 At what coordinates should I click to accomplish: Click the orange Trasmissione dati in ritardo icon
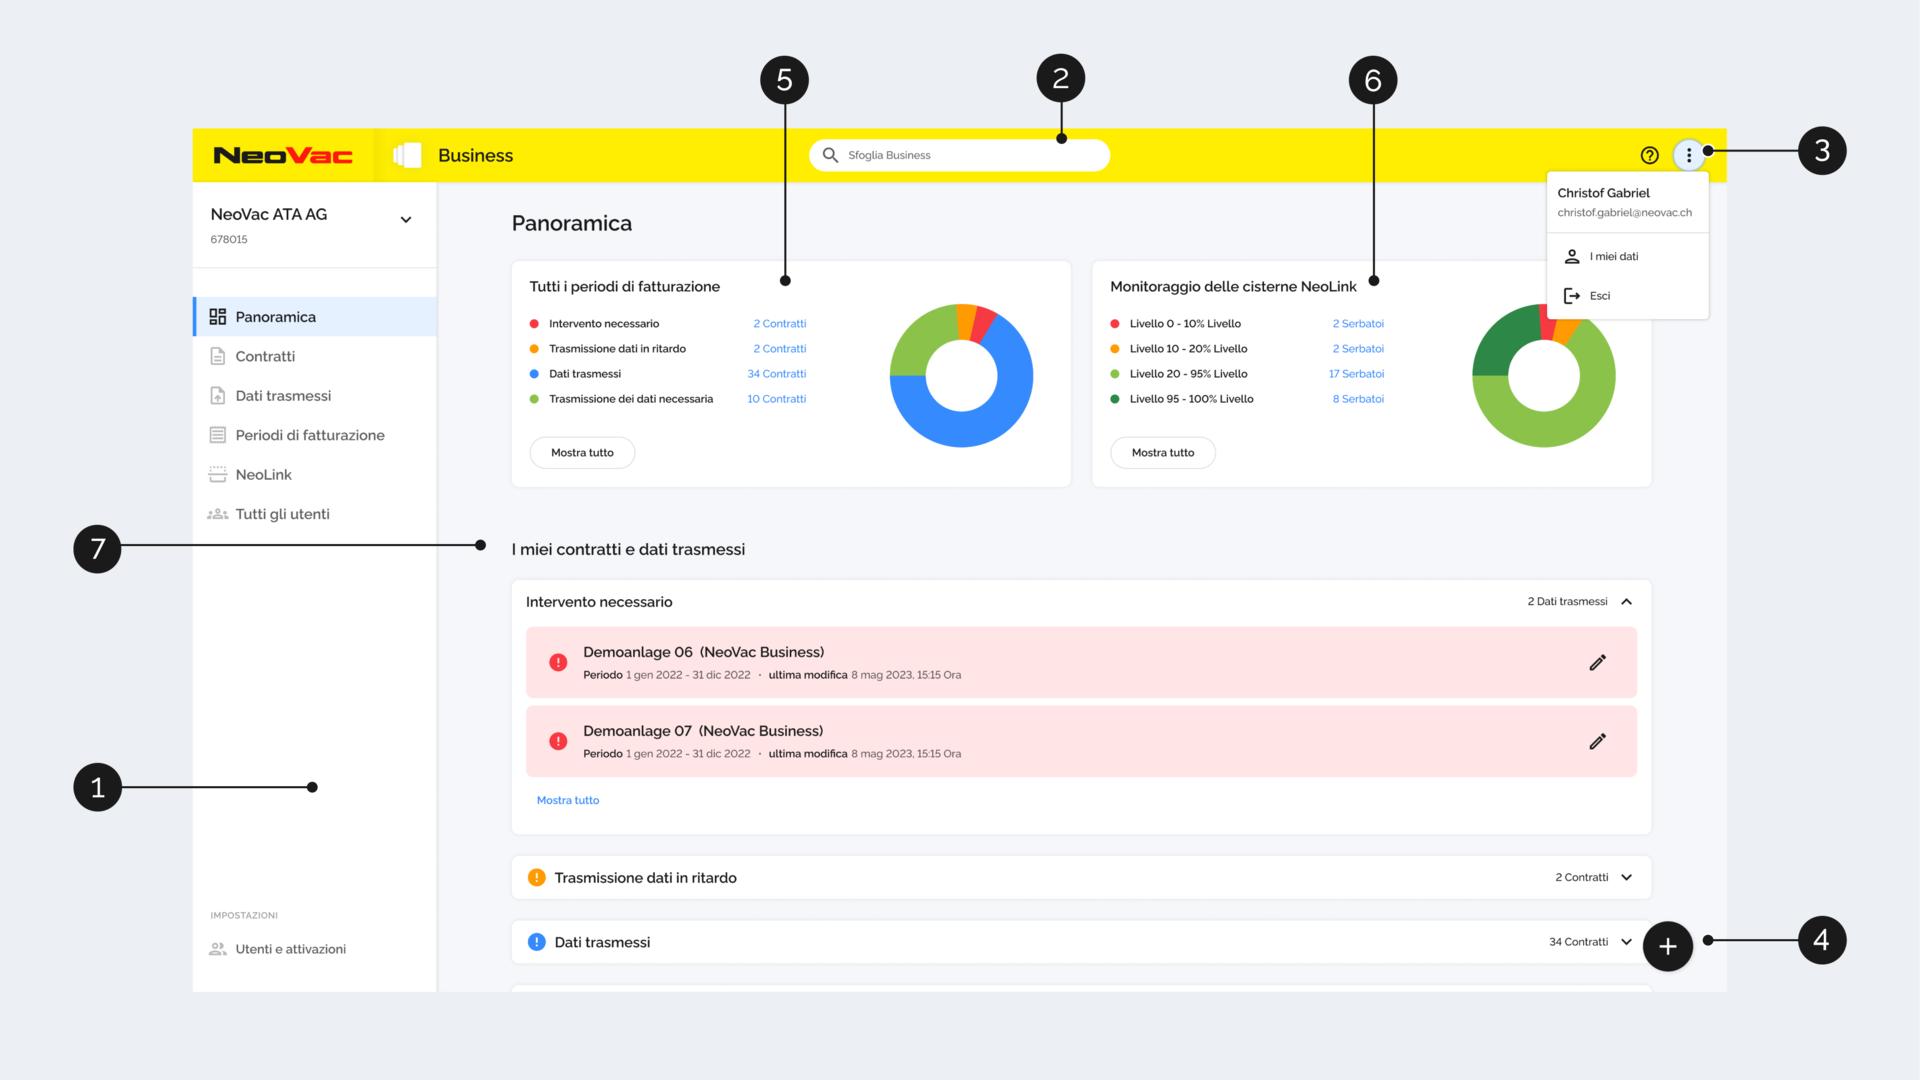pos(537,877)
